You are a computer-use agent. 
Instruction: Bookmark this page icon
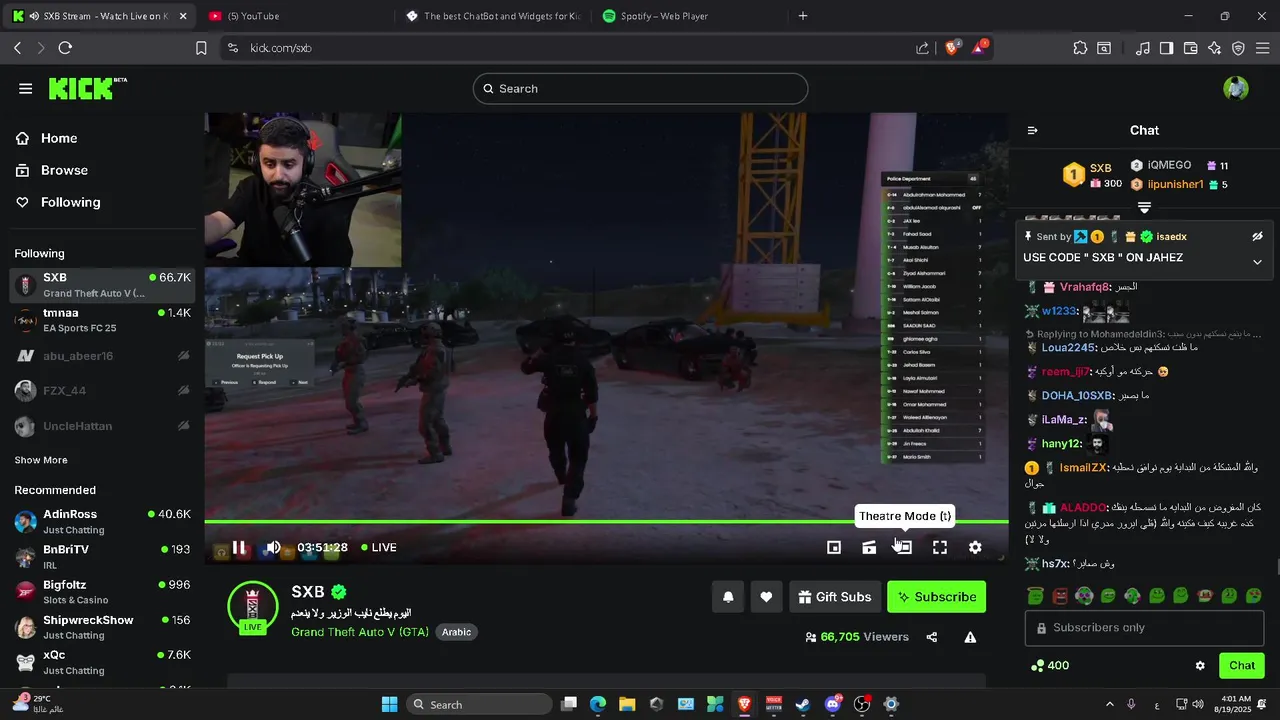point(201,48)
